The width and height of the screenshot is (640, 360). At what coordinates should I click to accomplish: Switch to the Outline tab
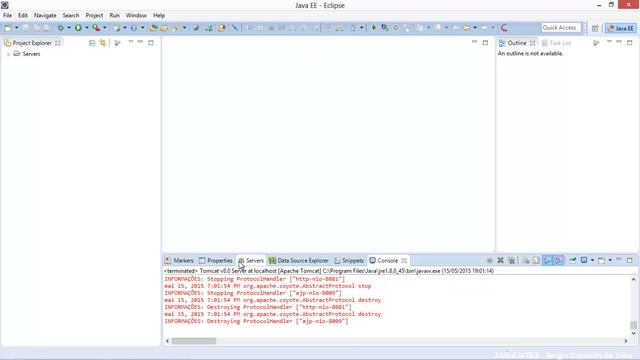(x=517, y=43)
